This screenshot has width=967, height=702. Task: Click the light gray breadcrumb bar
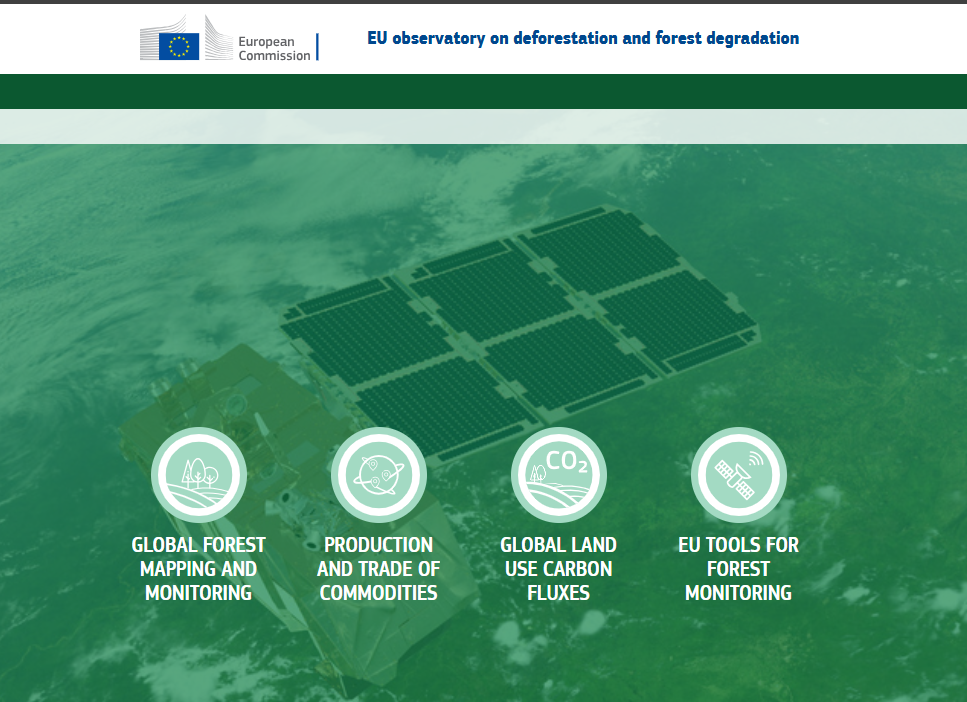[x=484, y=126]
